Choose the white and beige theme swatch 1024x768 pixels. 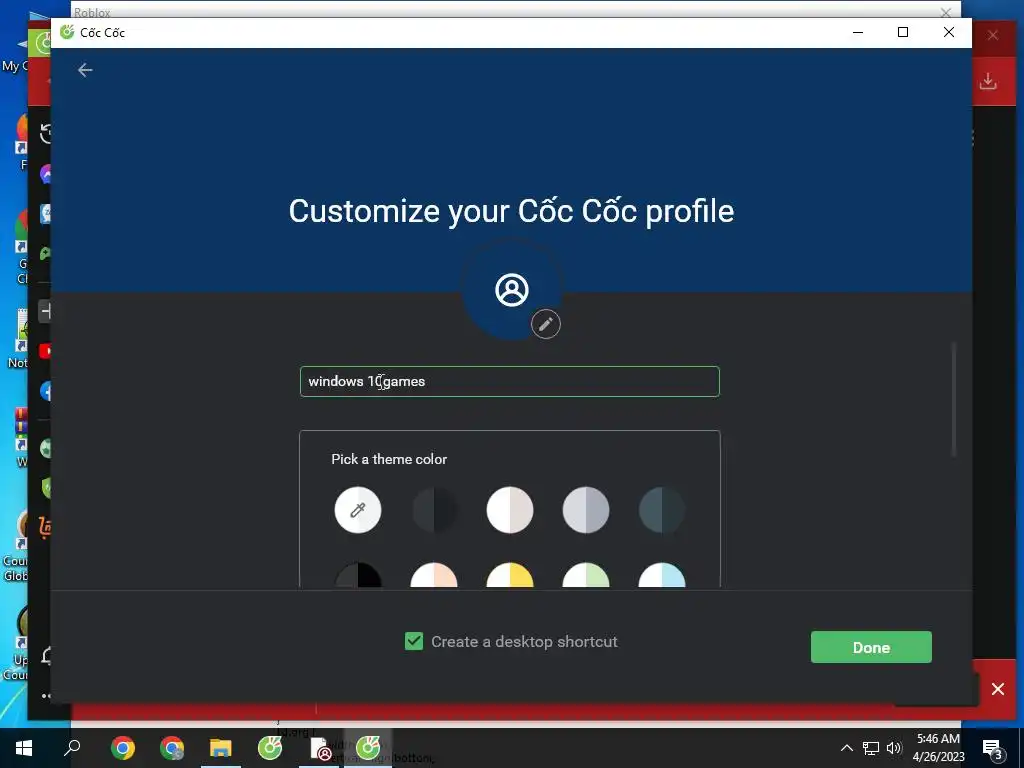[510, 510]
